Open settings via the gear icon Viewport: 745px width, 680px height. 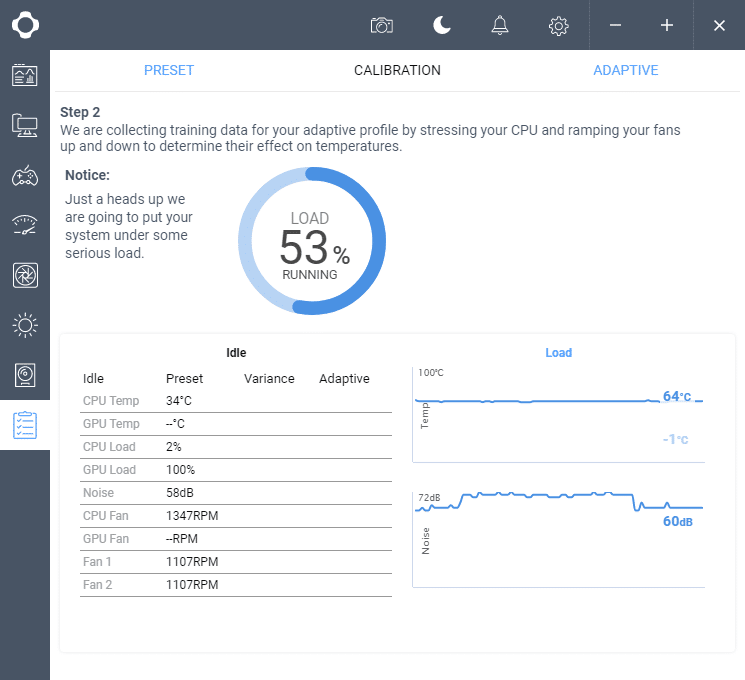[559, 25]
